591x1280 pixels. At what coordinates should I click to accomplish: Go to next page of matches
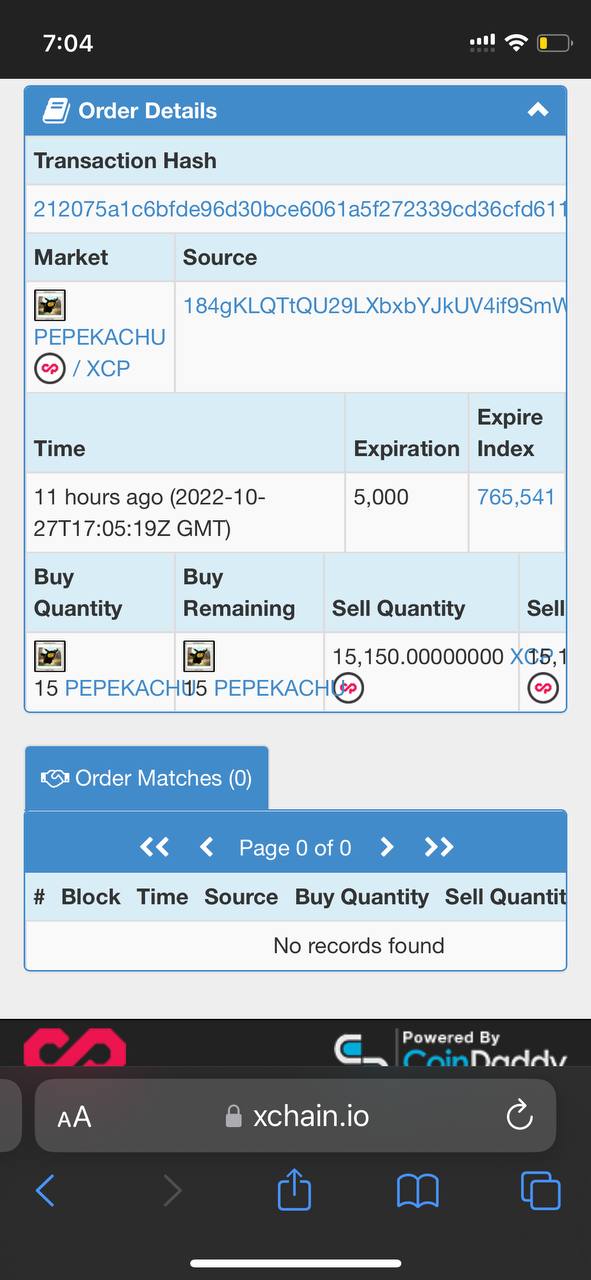click(x=387, y=848)
